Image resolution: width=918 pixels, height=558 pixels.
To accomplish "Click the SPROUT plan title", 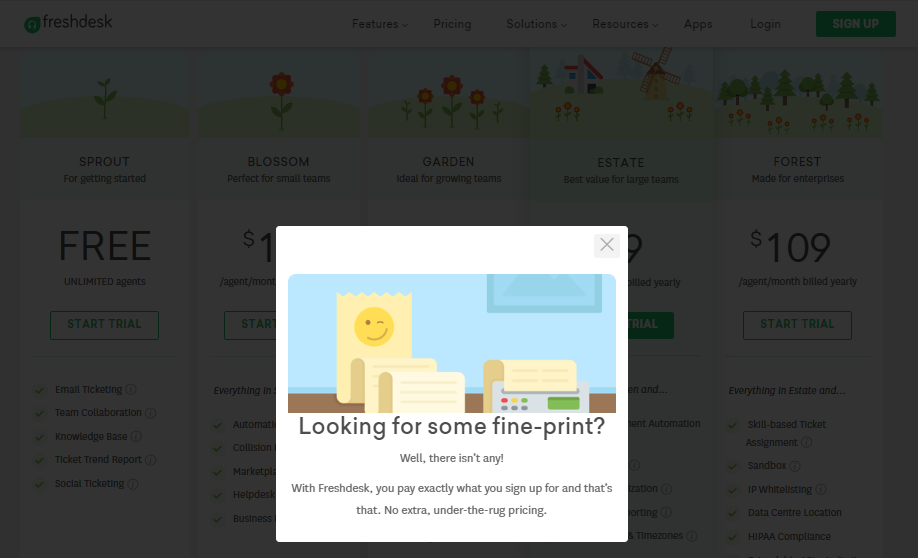I will (104, 162).
